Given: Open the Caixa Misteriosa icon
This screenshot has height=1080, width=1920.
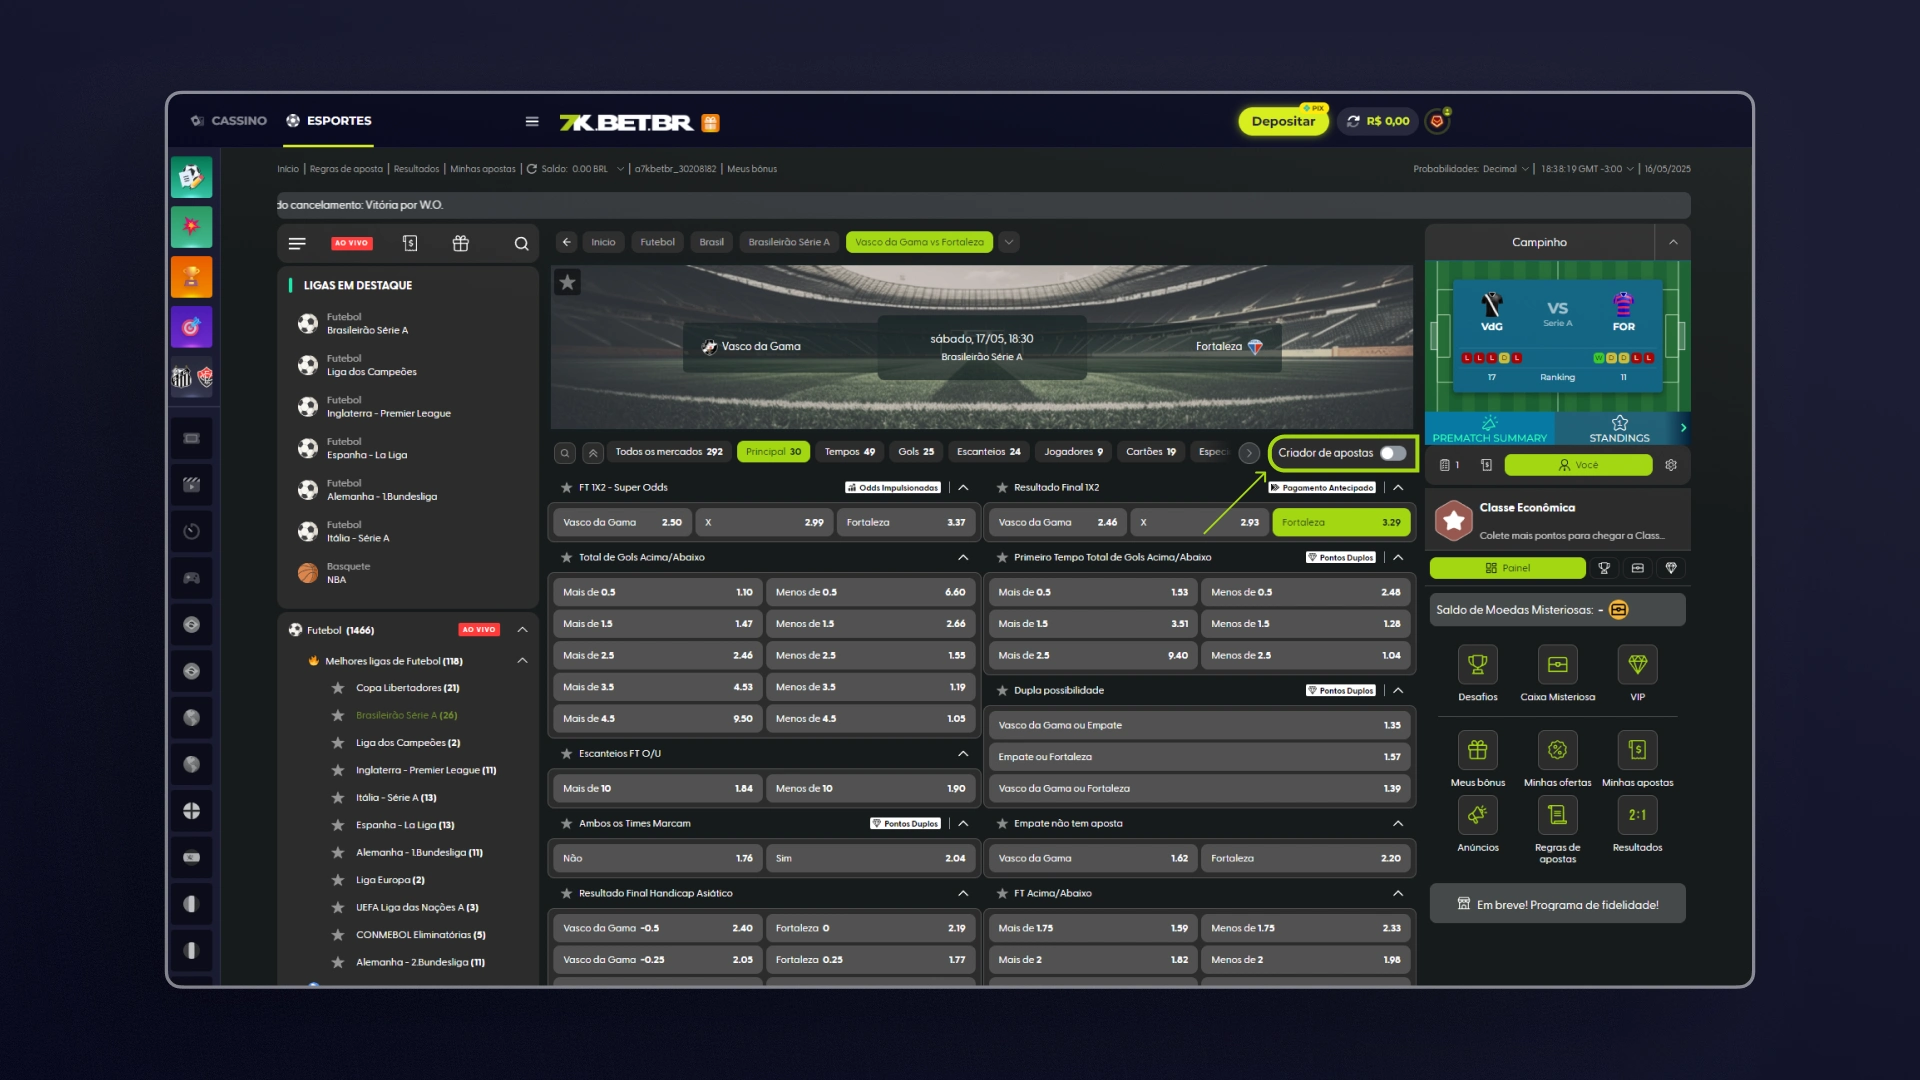Looking at the screenshot, I should tap(1557, 666).
